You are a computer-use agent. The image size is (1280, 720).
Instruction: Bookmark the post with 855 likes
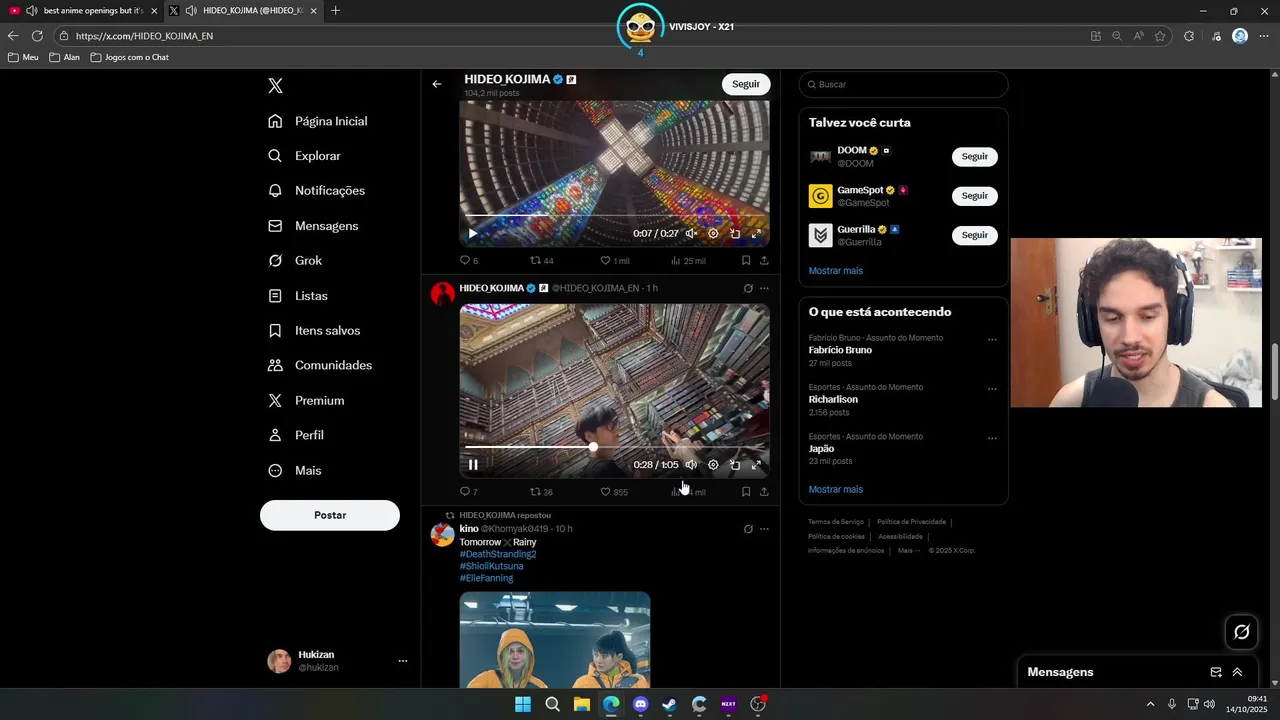point(746,492)
